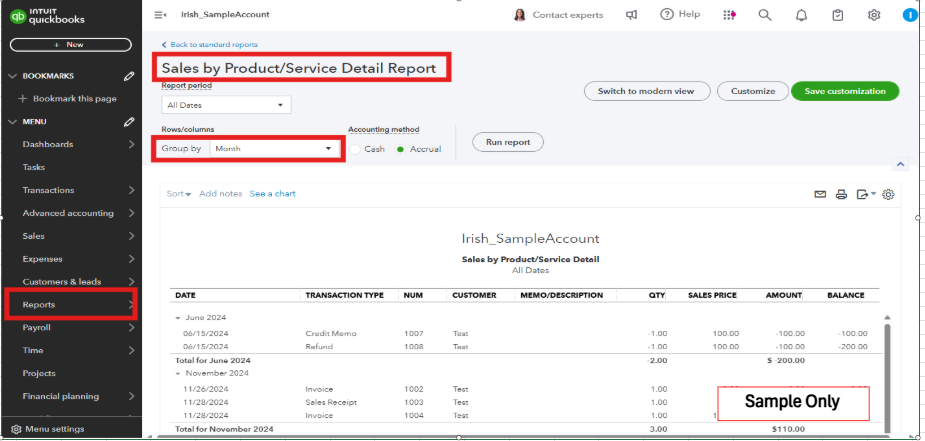Open the Sort dropdown

179,194
